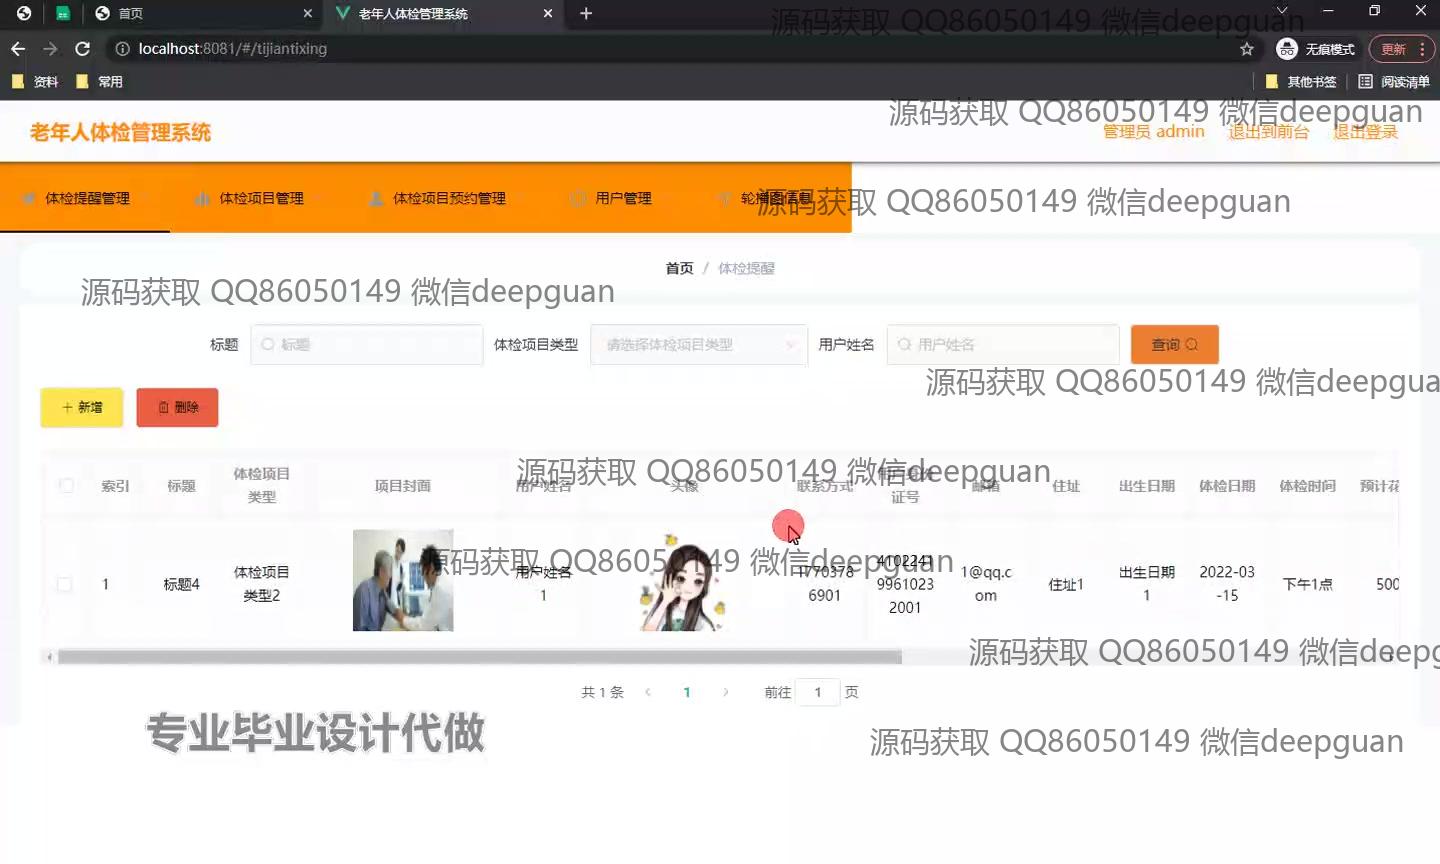Screen dimensions: 1440x864
Task: Click the browser back arrow
Action: tap(18, 49)
